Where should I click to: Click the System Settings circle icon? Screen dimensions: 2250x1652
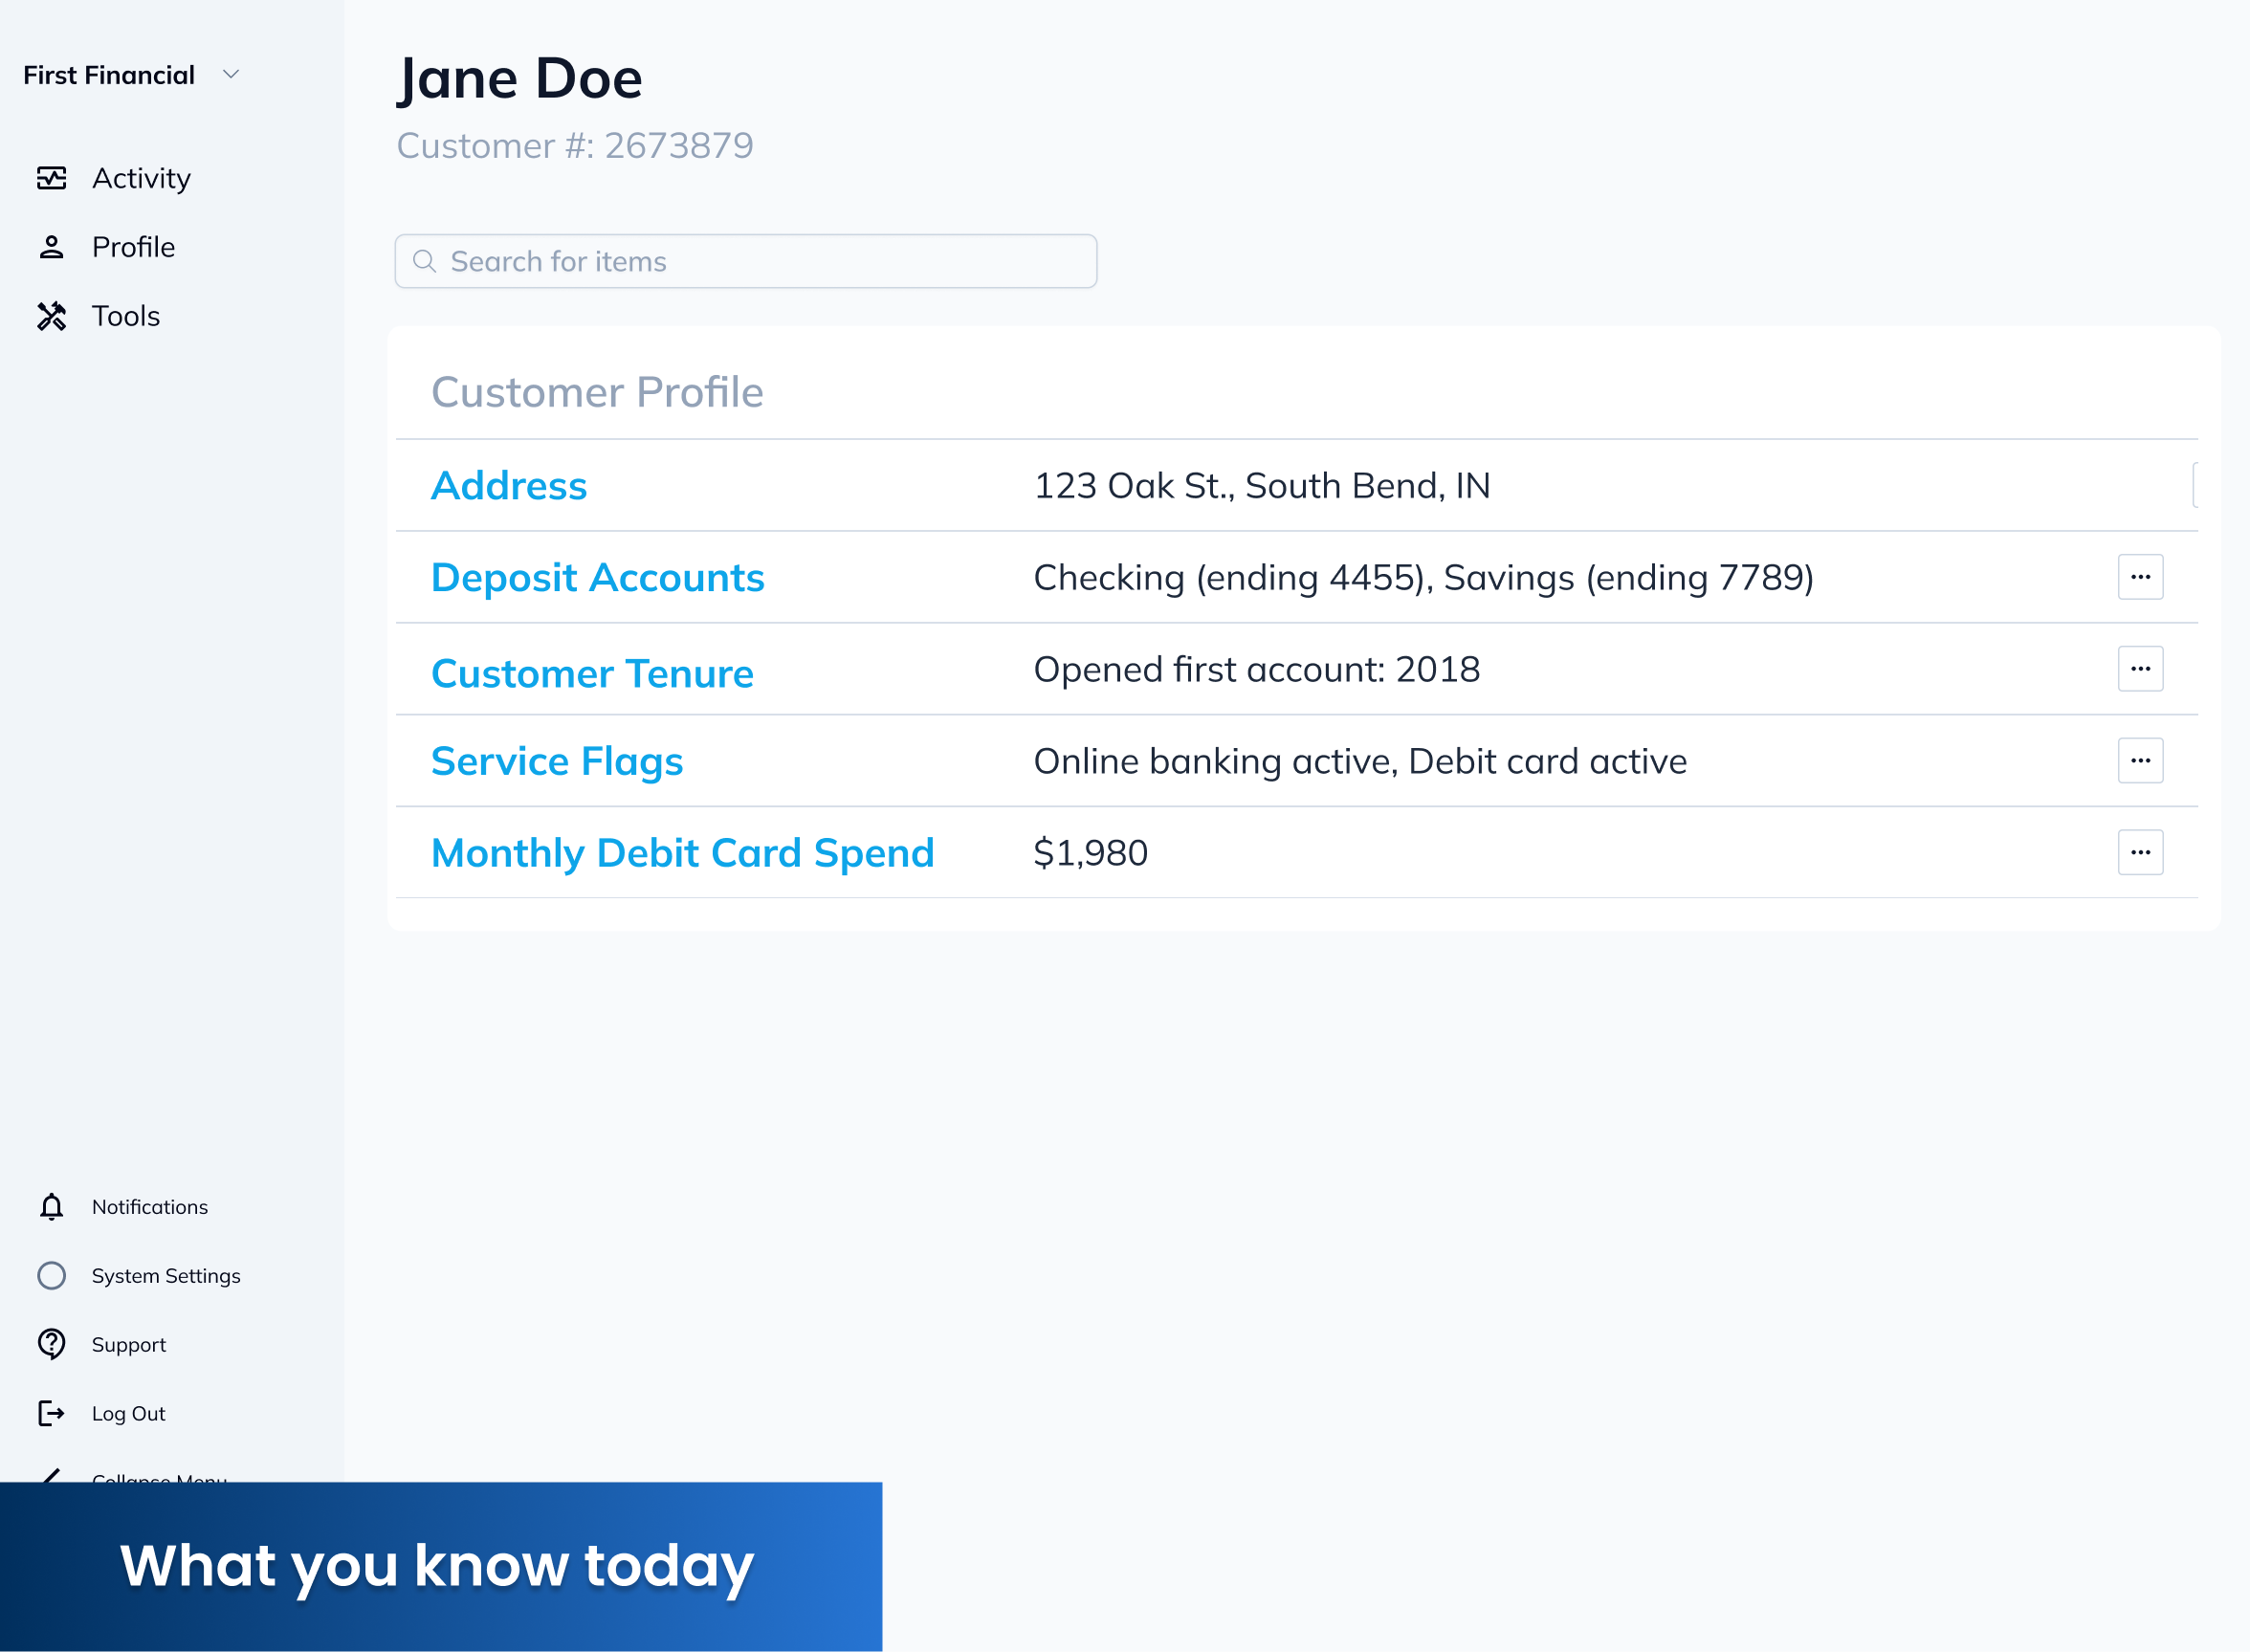tap(51, 1276)
